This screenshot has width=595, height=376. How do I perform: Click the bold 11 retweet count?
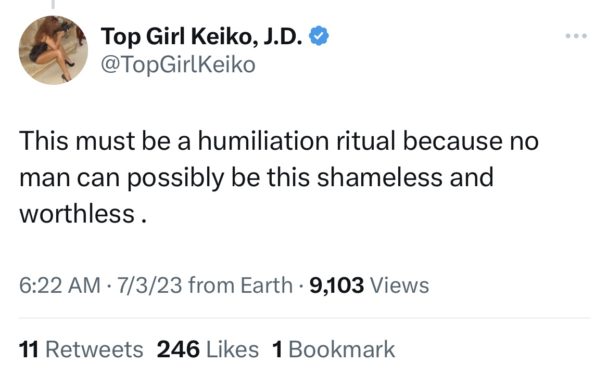pos(29,349)
